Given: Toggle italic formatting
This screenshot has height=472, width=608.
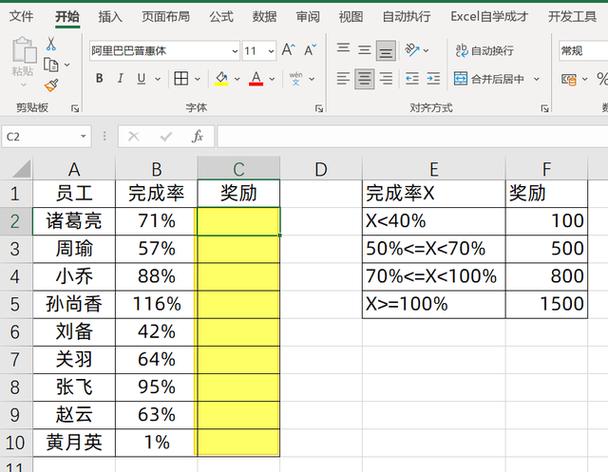Looking at the screenshot, I should point(121,79).
